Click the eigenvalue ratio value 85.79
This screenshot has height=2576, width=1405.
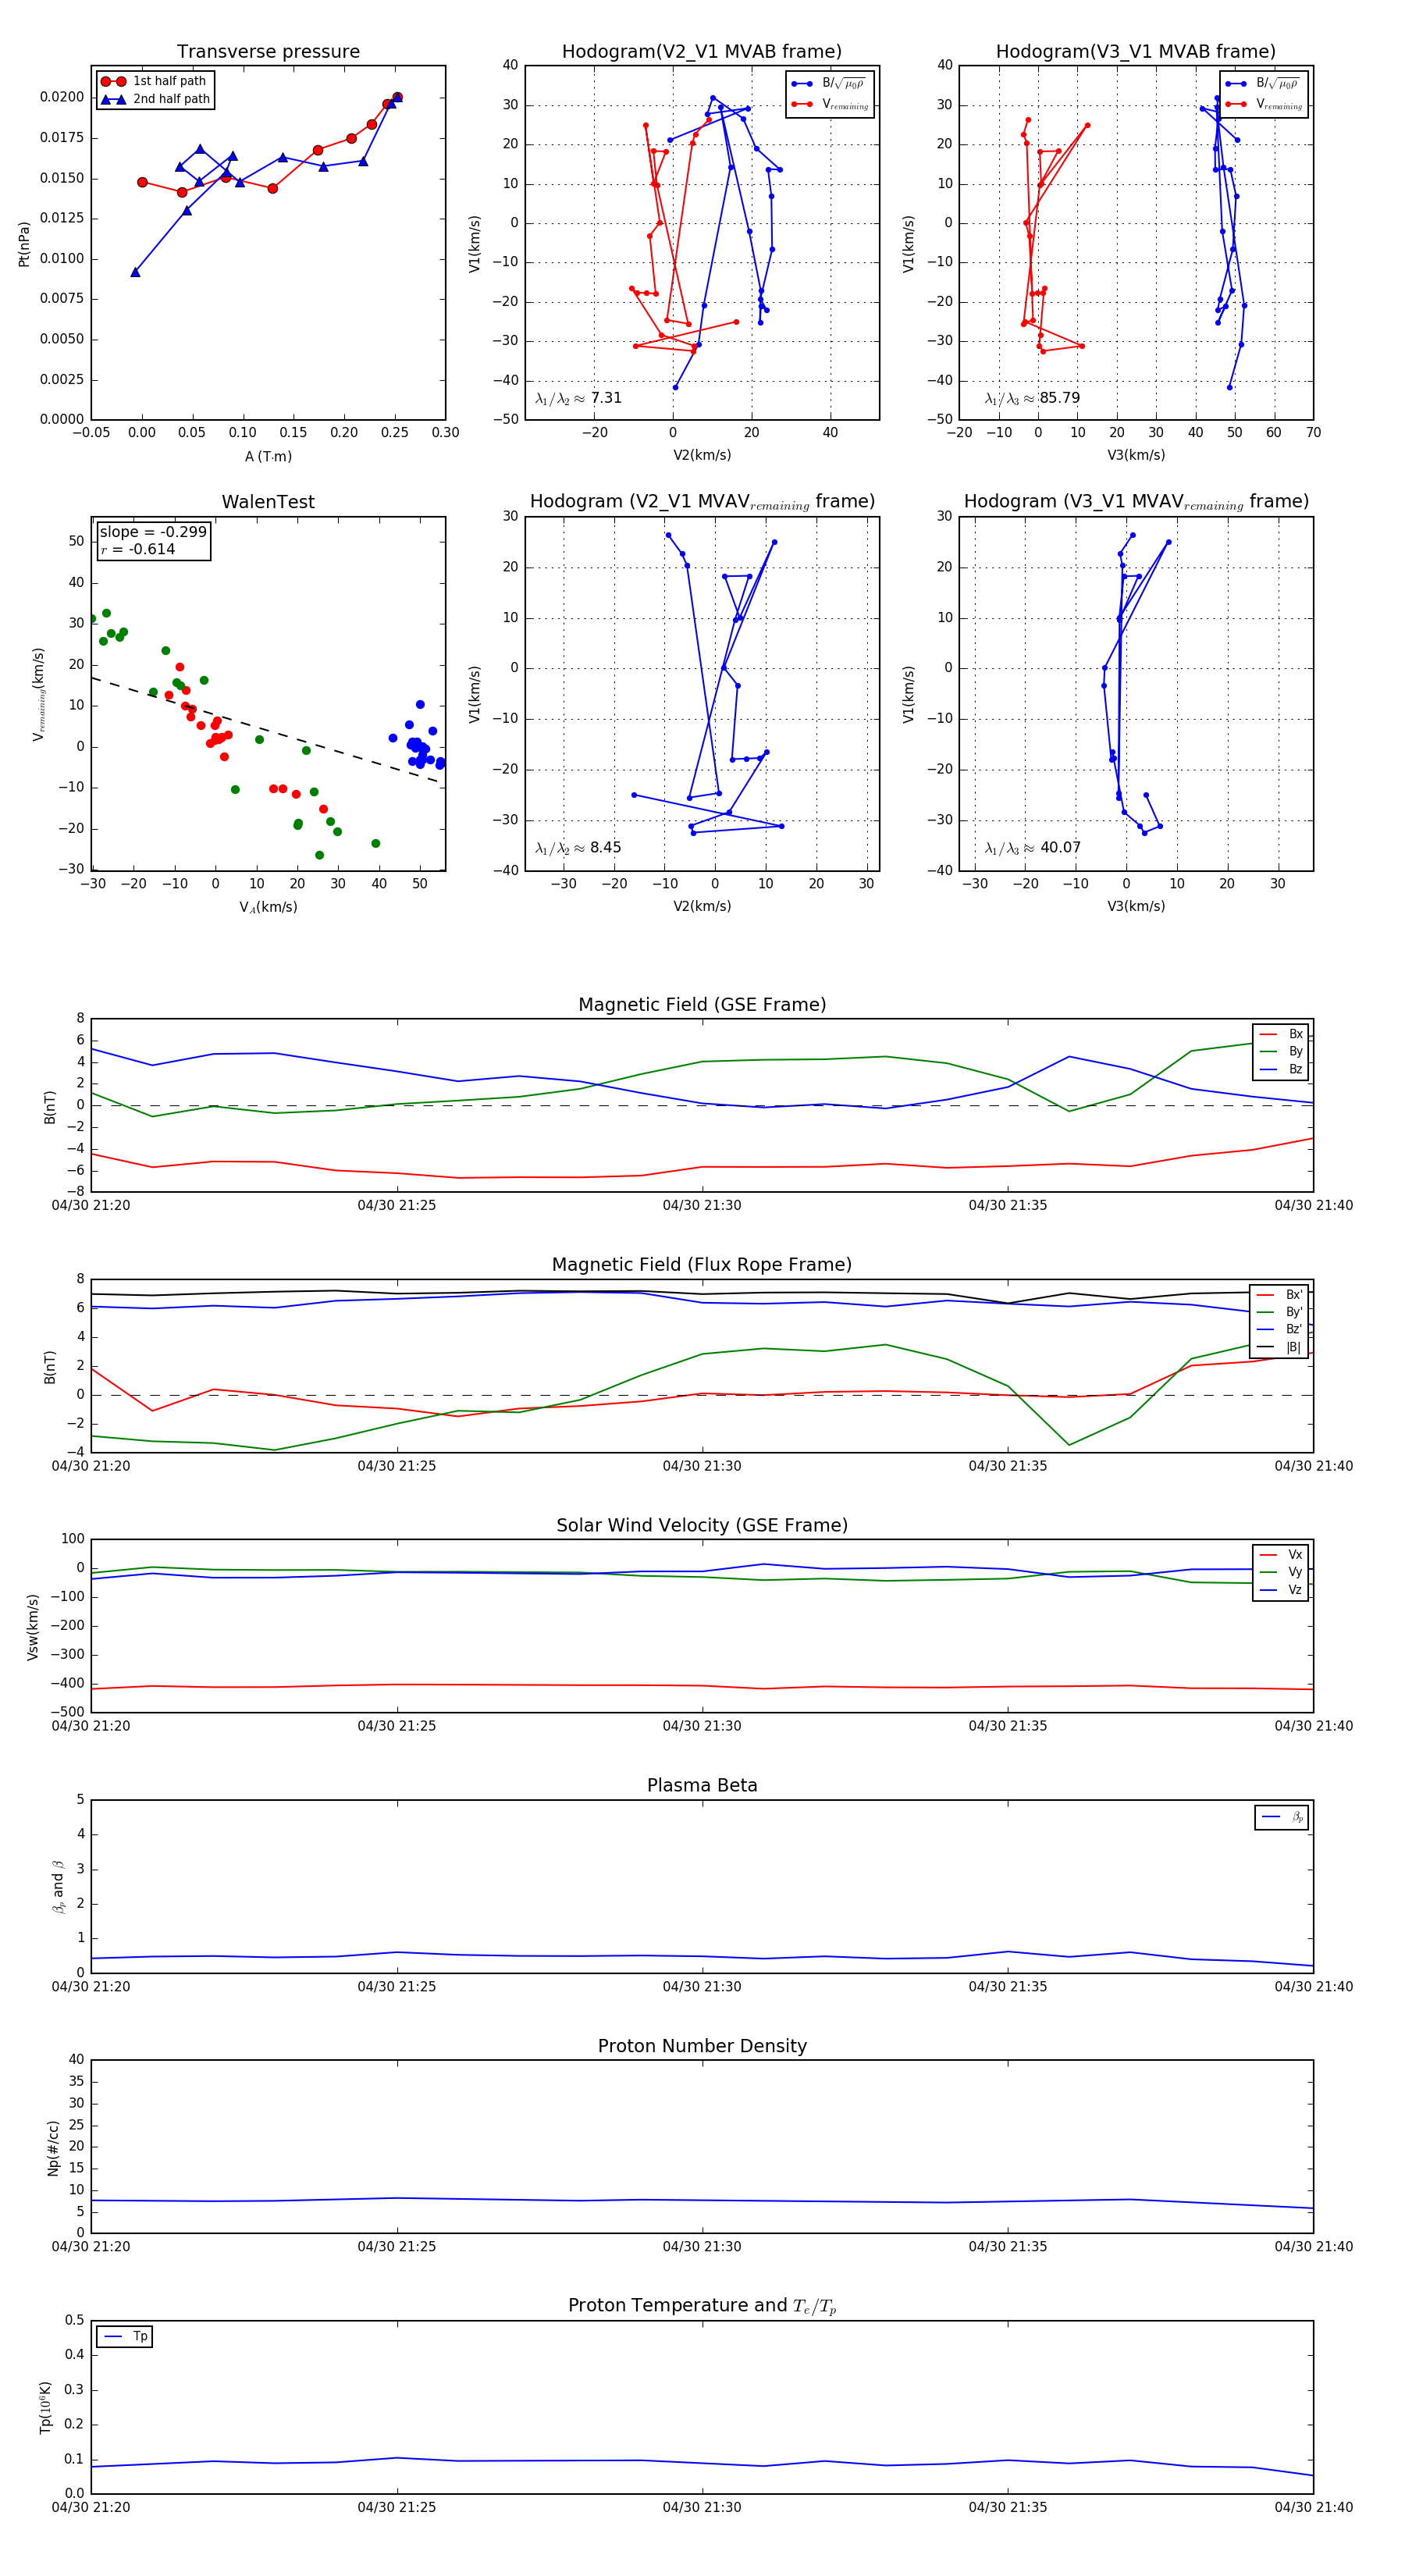[x=1060, y=398]
